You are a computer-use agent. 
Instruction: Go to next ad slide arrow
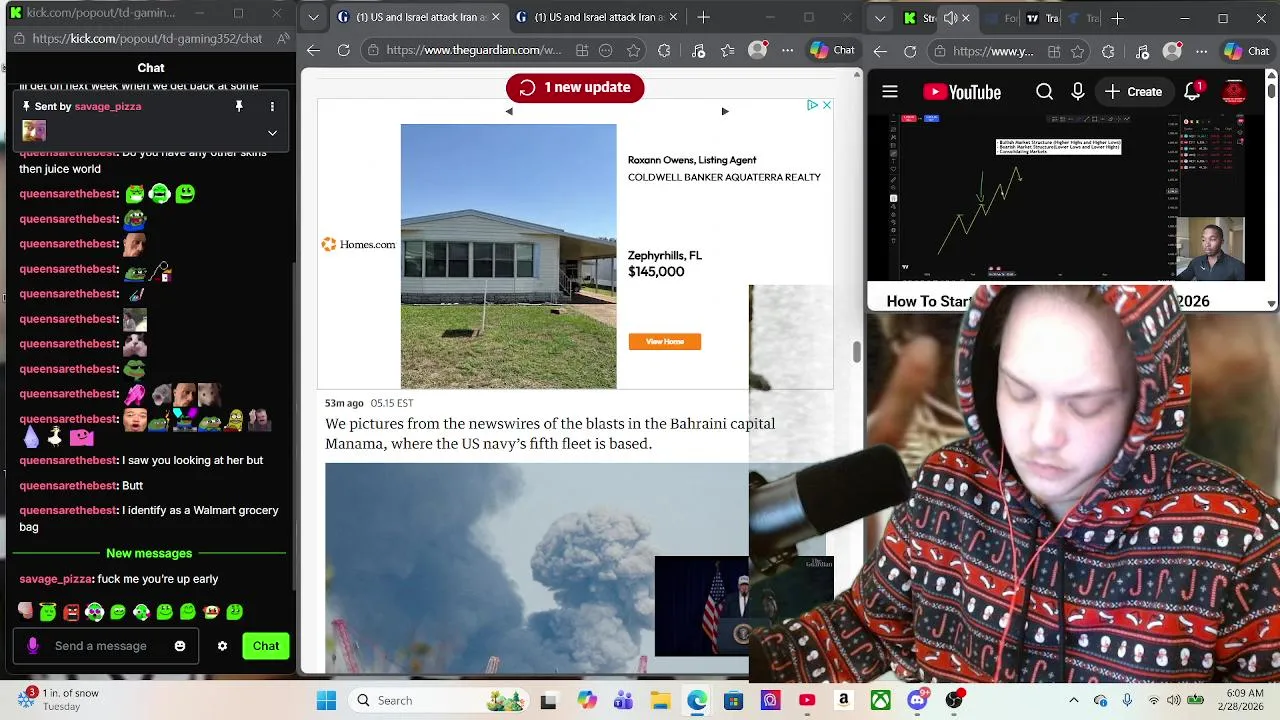click(x=725, y=111)
